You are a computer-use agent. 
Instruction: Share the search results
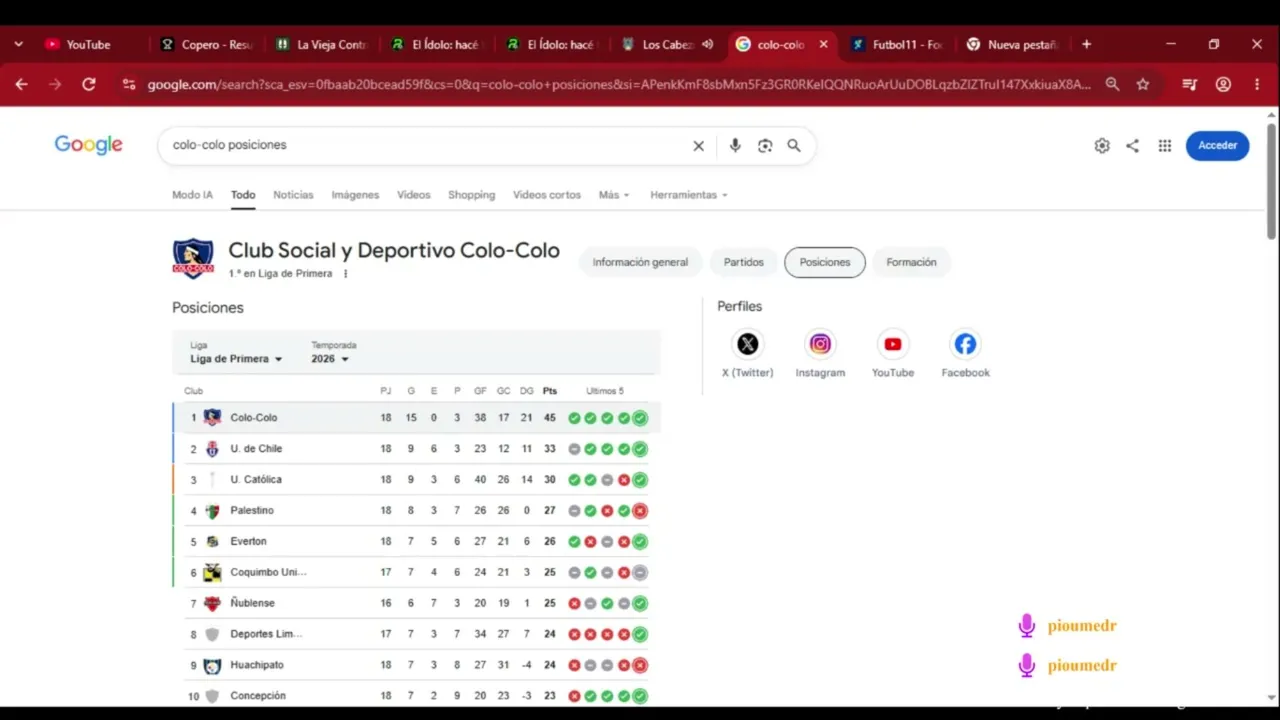coord(1132,146)
